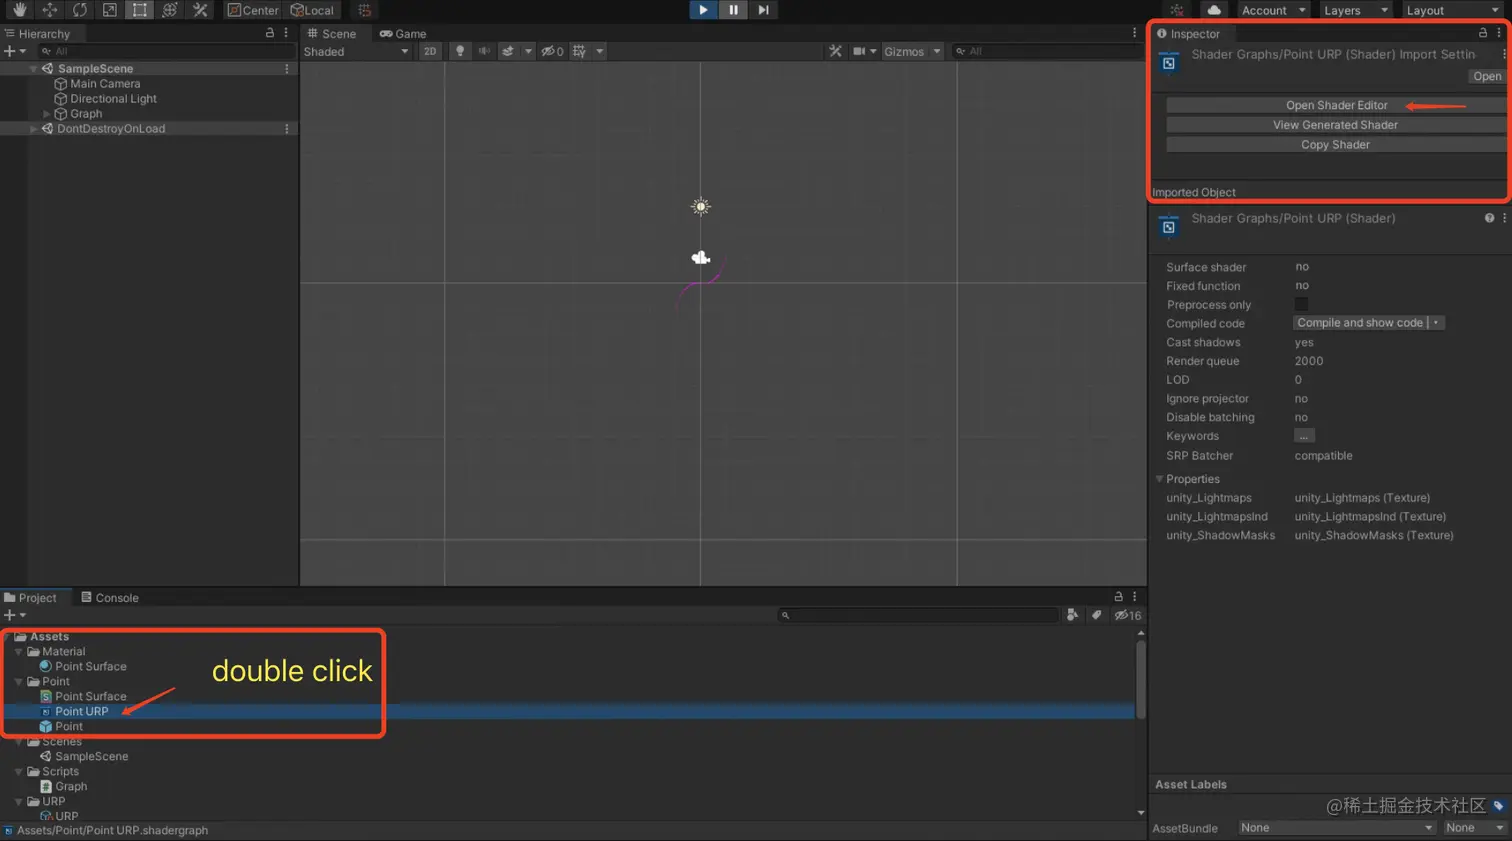Switch to the Game tab
The image size is (1512, 841).
click(x=403, y=33)
